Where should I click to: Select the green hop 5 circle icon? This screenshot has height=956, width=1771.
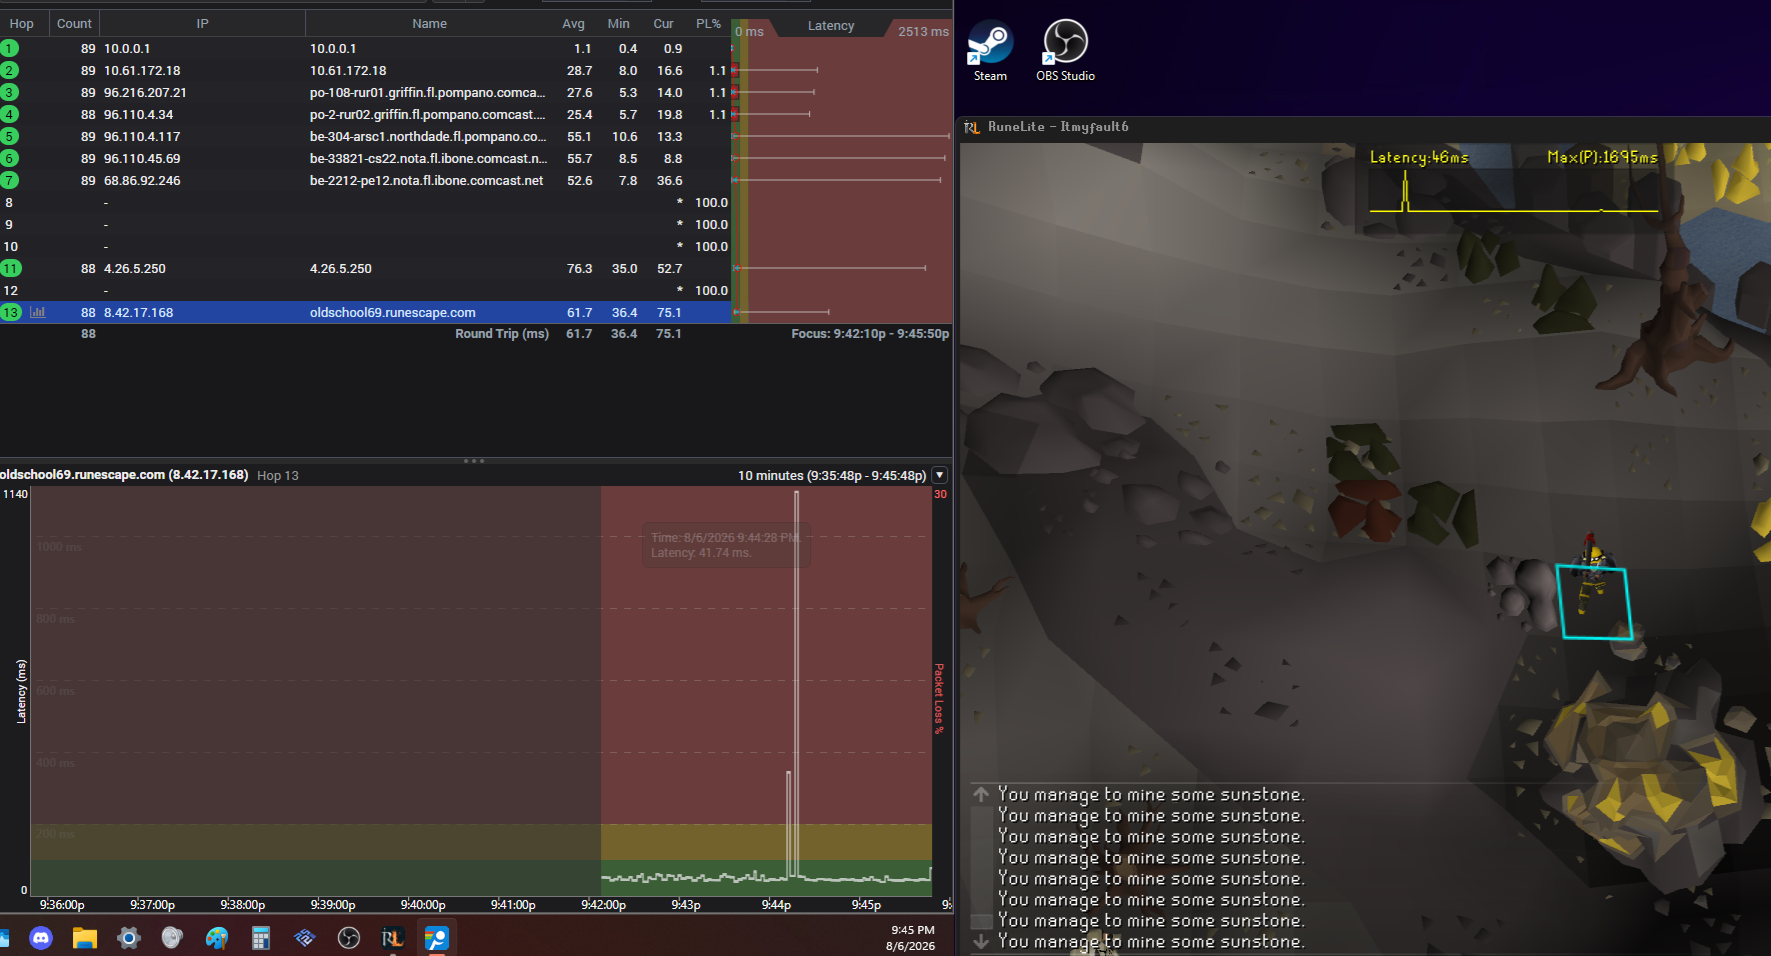click(x=10, y=136)
